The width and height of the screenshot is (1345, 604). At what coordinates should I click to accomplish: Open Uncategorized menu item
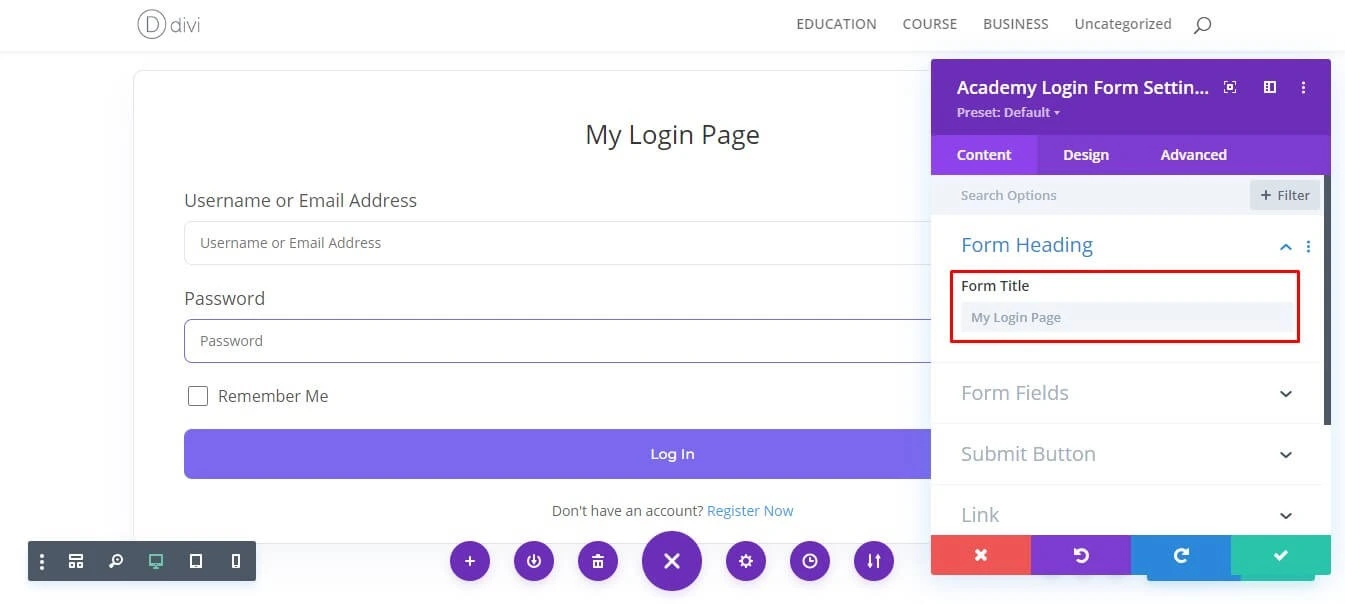1123,24
